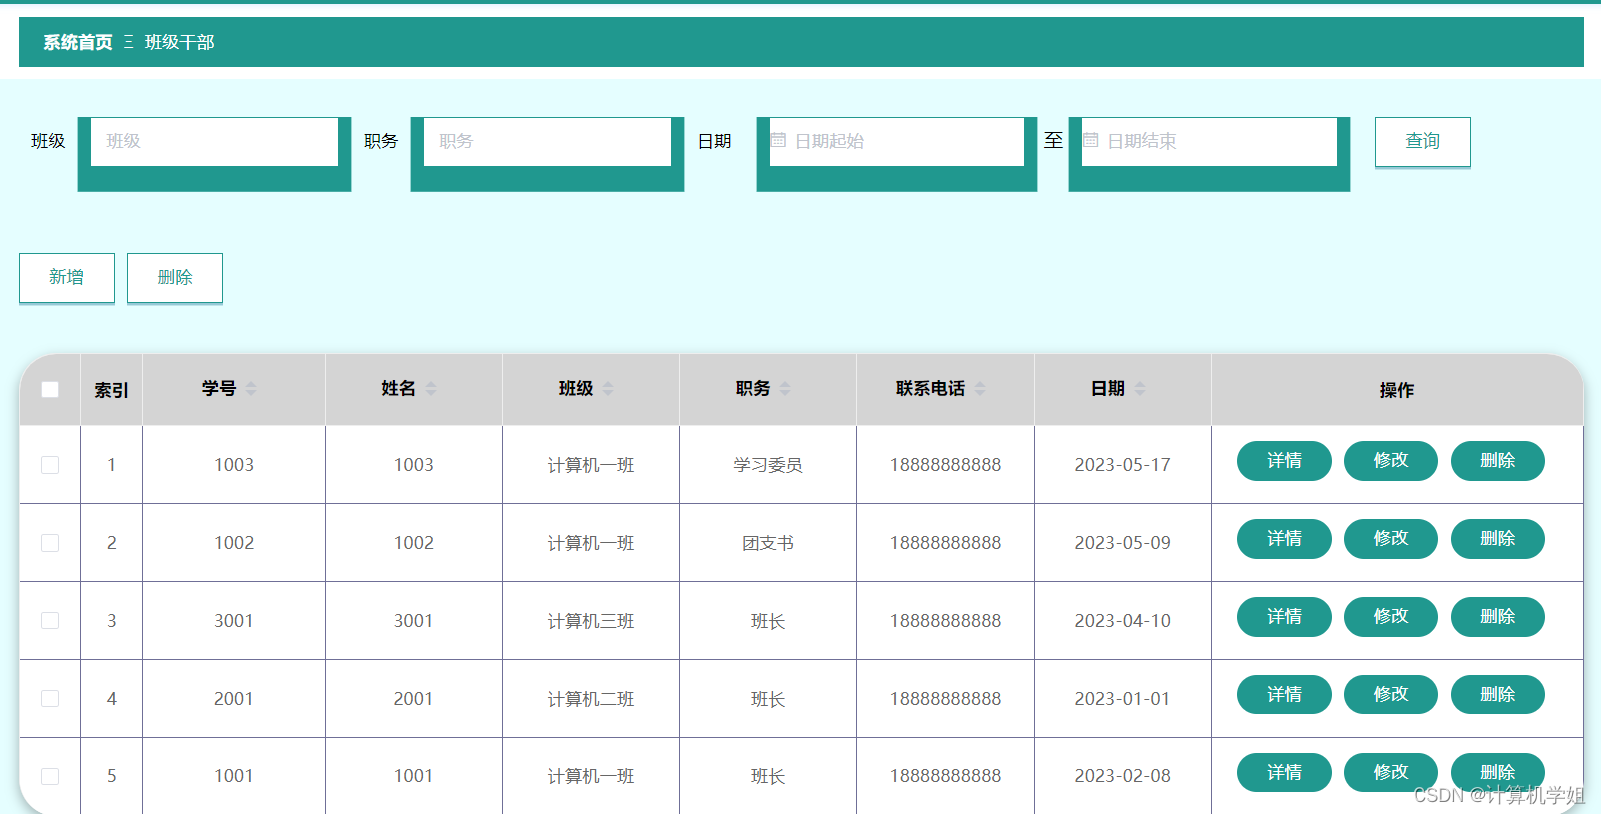Click calendar icon in 日期起始 field
This screenshot has width=1601, height=814.
click(778, 141)
